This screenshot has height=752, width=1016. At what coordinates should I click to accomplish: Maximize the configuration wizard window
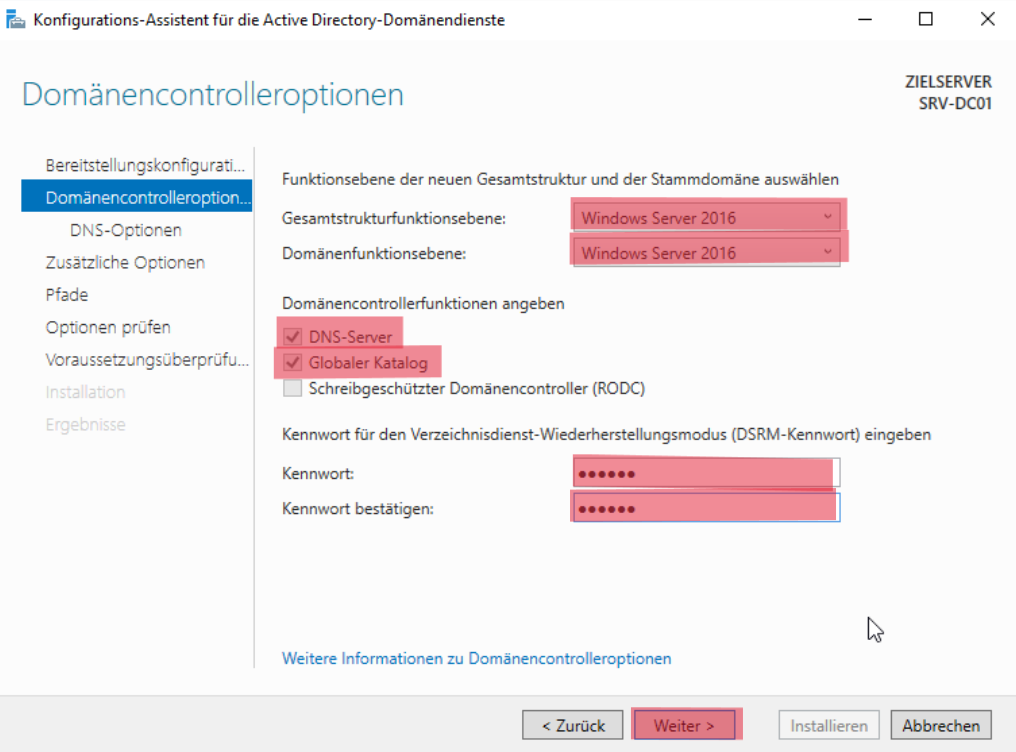tap(926, 20)
